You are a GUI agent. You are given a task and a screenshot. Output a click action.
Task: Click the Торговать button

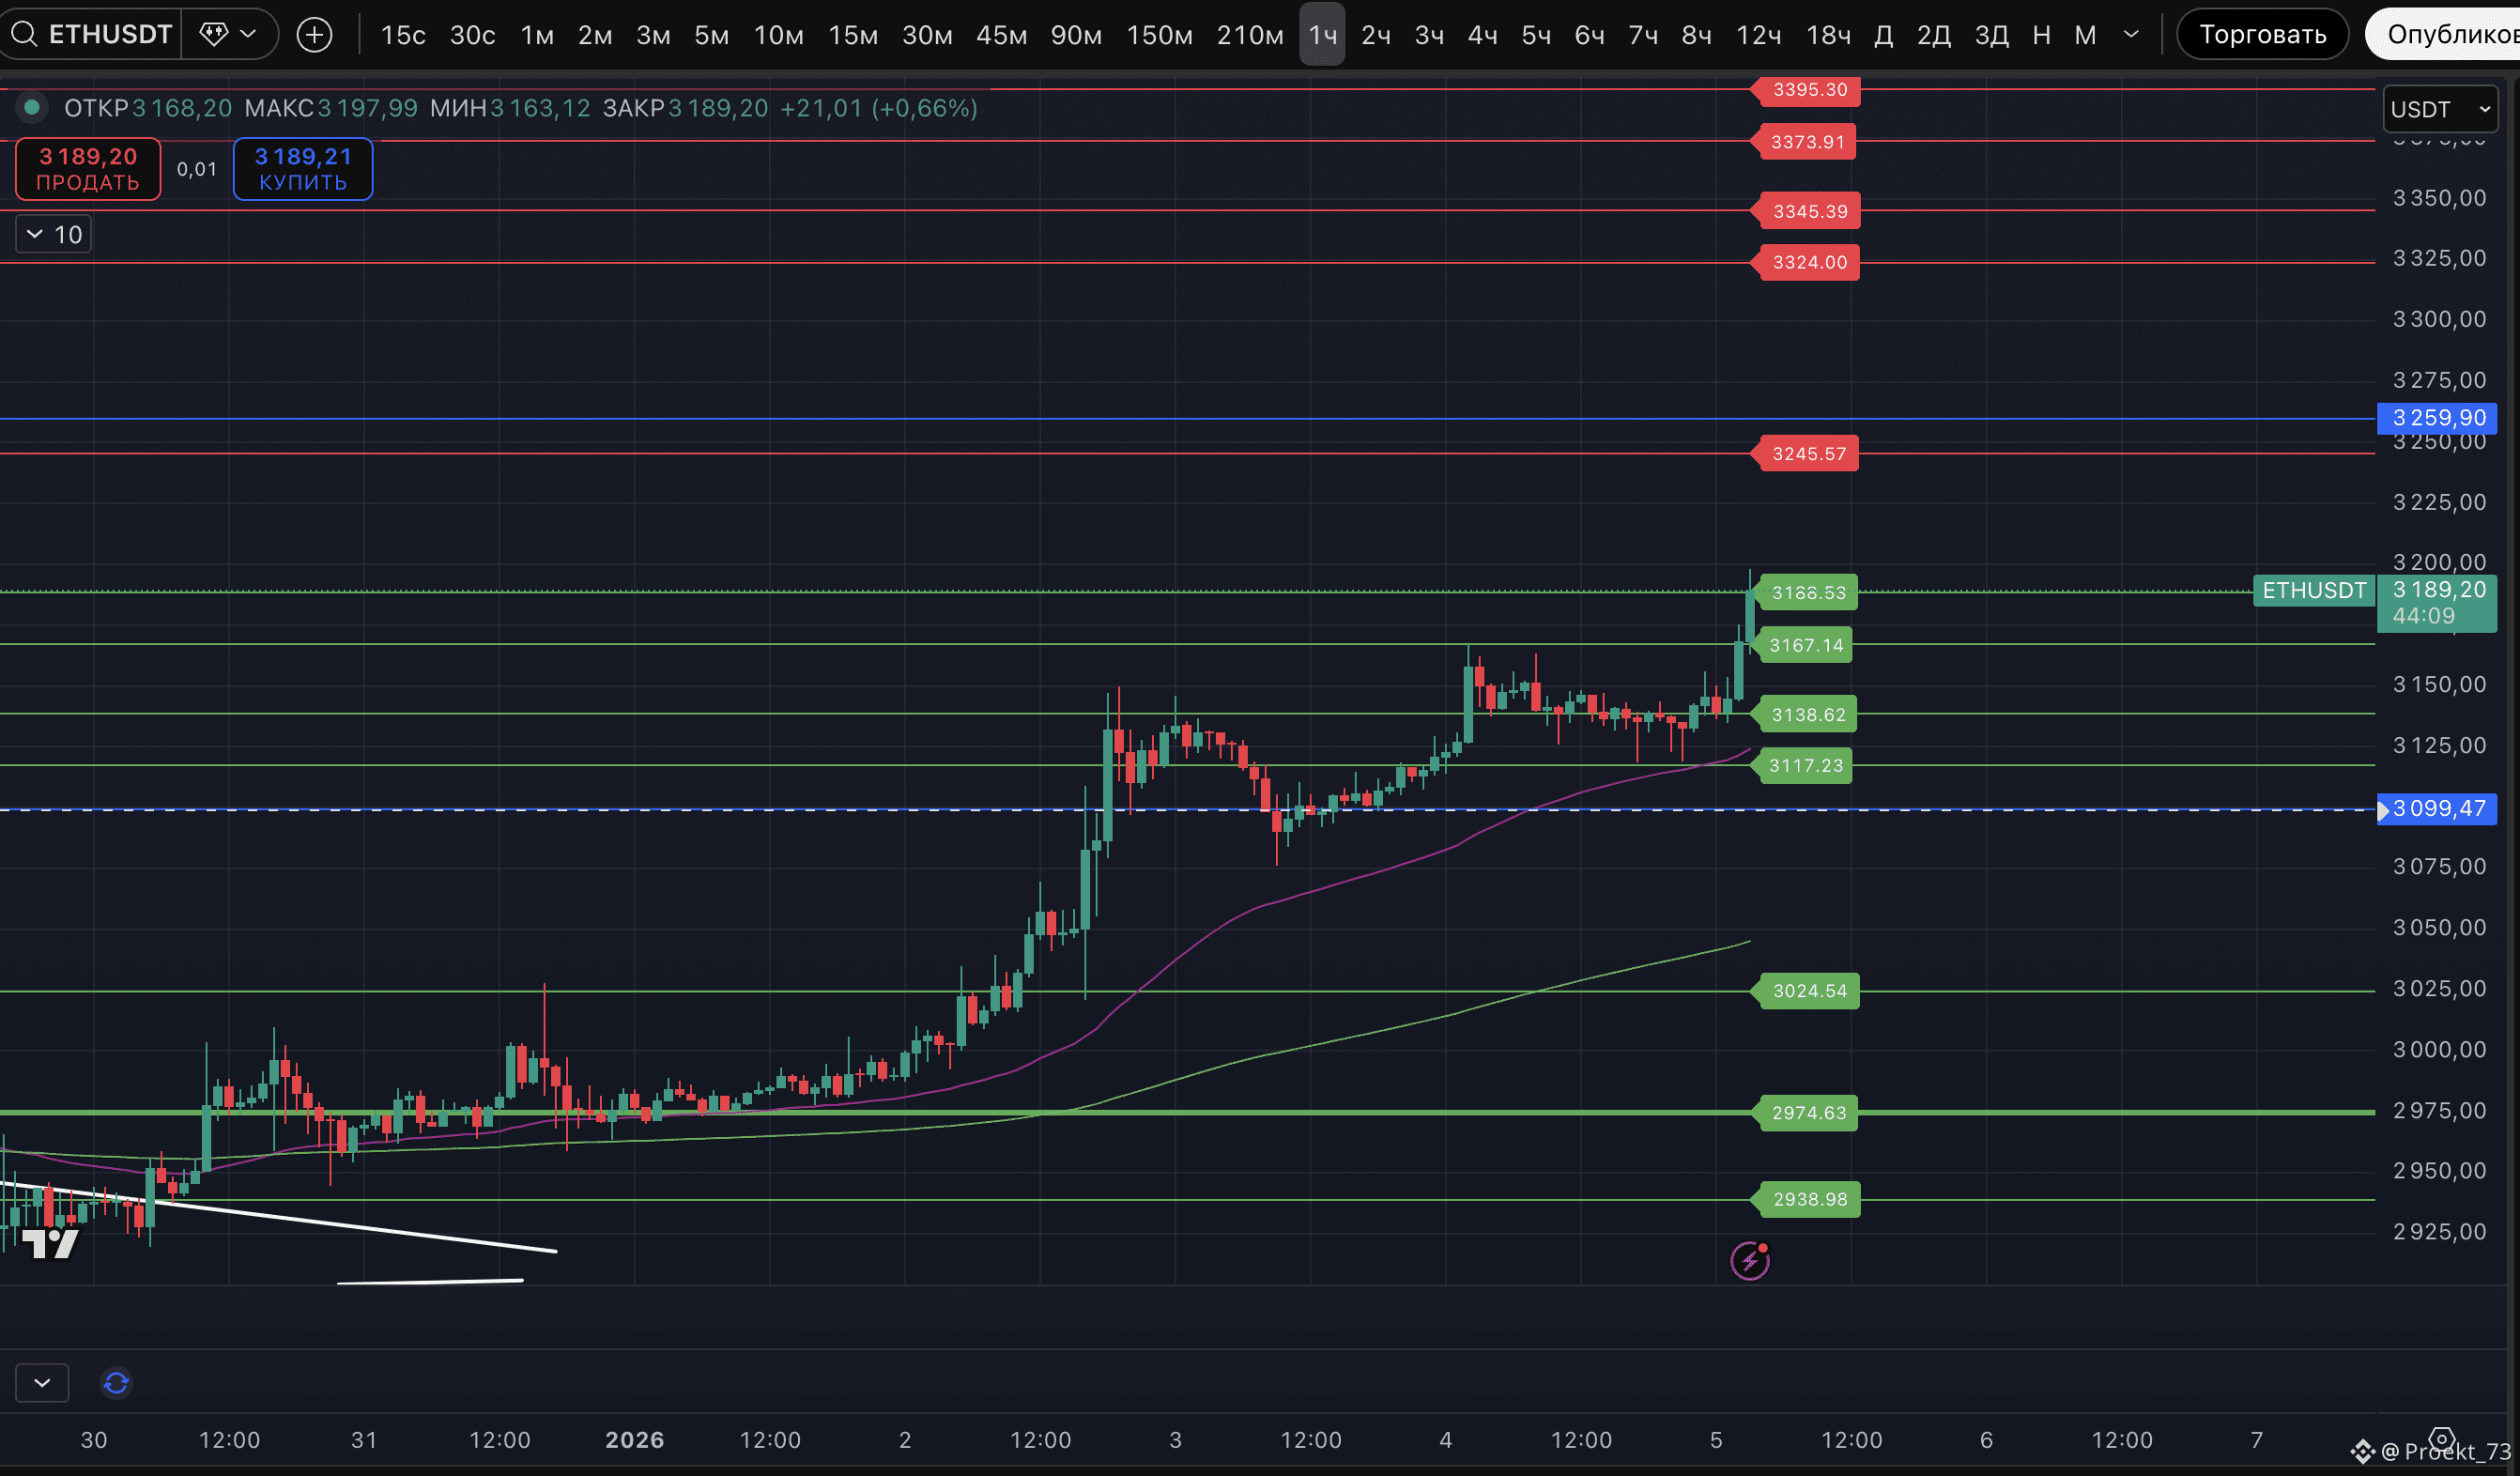[x=2262, y=35]
